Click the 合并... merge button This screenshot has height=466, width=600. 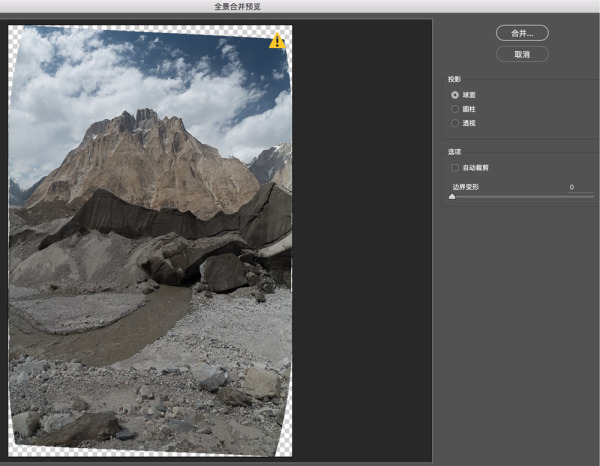pos(522,33)
